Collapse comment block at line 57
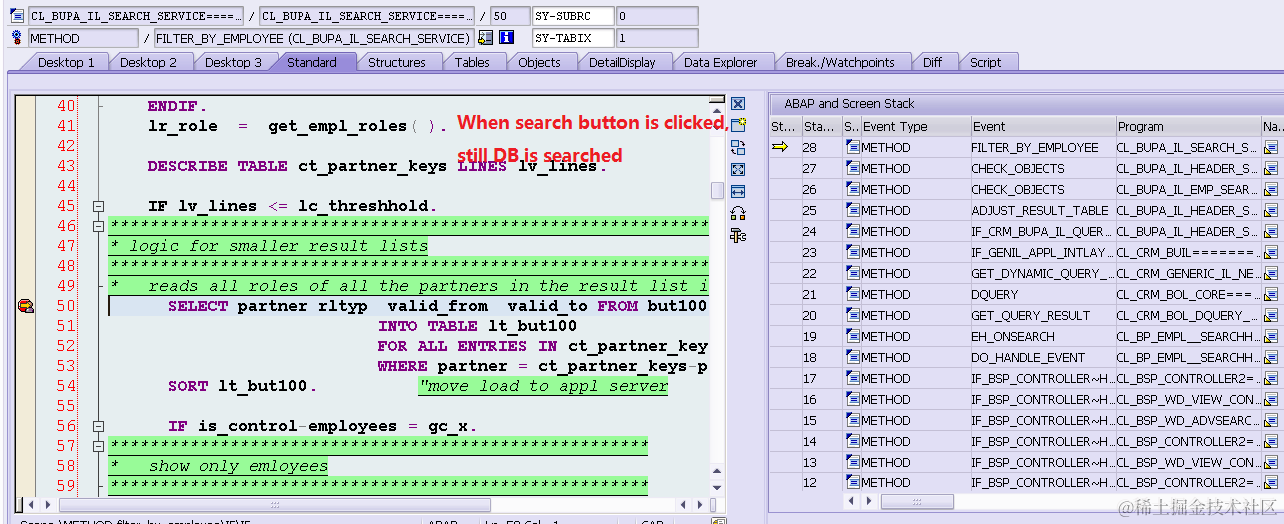This screenshot has width=1284, height=524. click(x=98, y=446)
